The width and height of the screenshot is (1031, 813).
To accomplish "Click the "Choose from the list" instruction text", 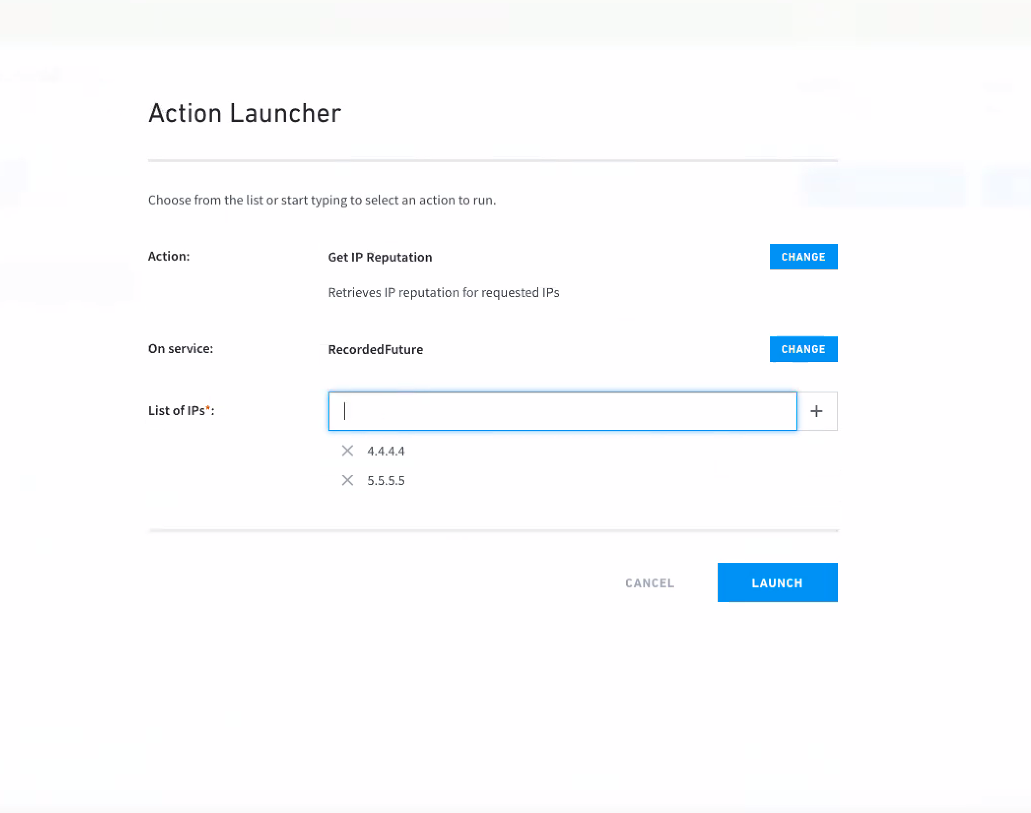I will click(x=322, y=200).
